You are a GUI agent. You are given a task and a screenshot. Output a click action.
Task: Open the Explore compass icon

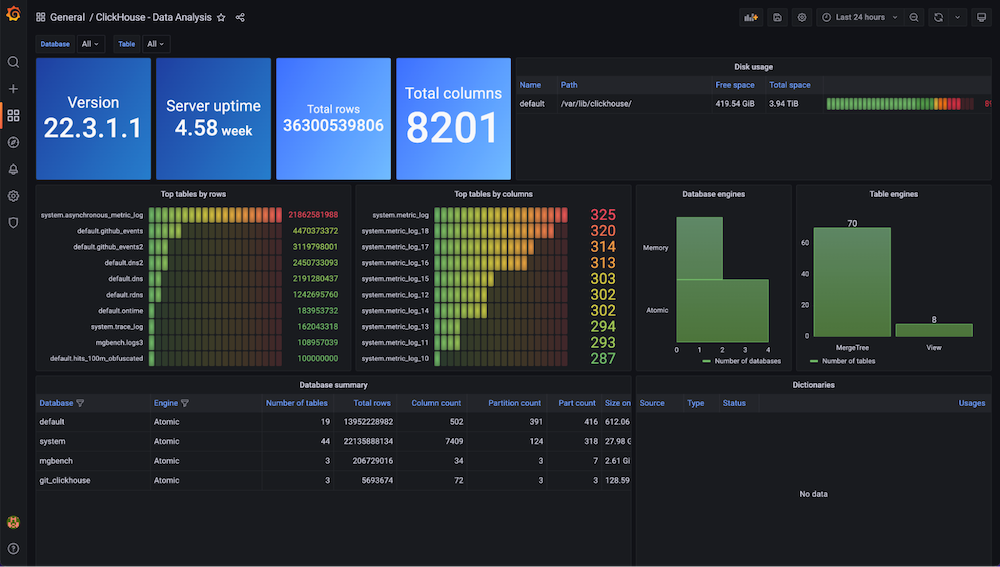[x=13, y=142]
